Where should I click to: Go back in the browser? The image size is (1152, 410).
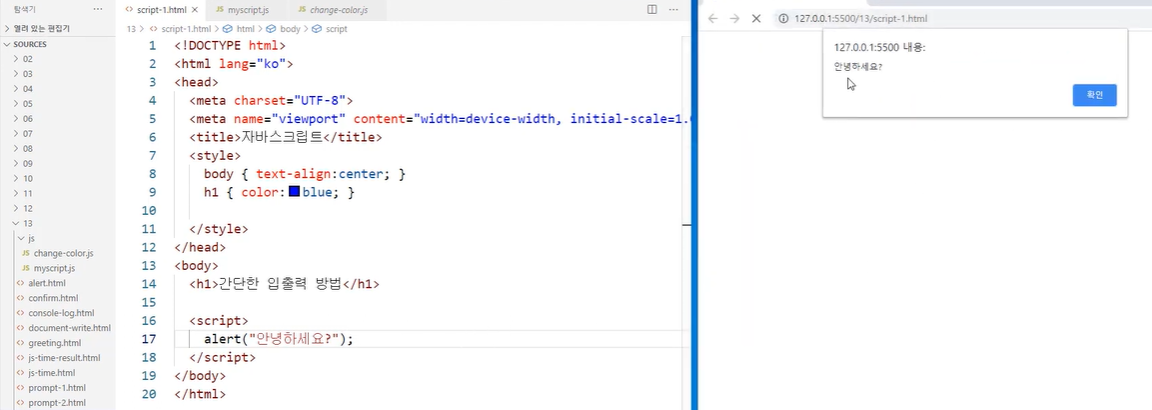click(713, 18)
